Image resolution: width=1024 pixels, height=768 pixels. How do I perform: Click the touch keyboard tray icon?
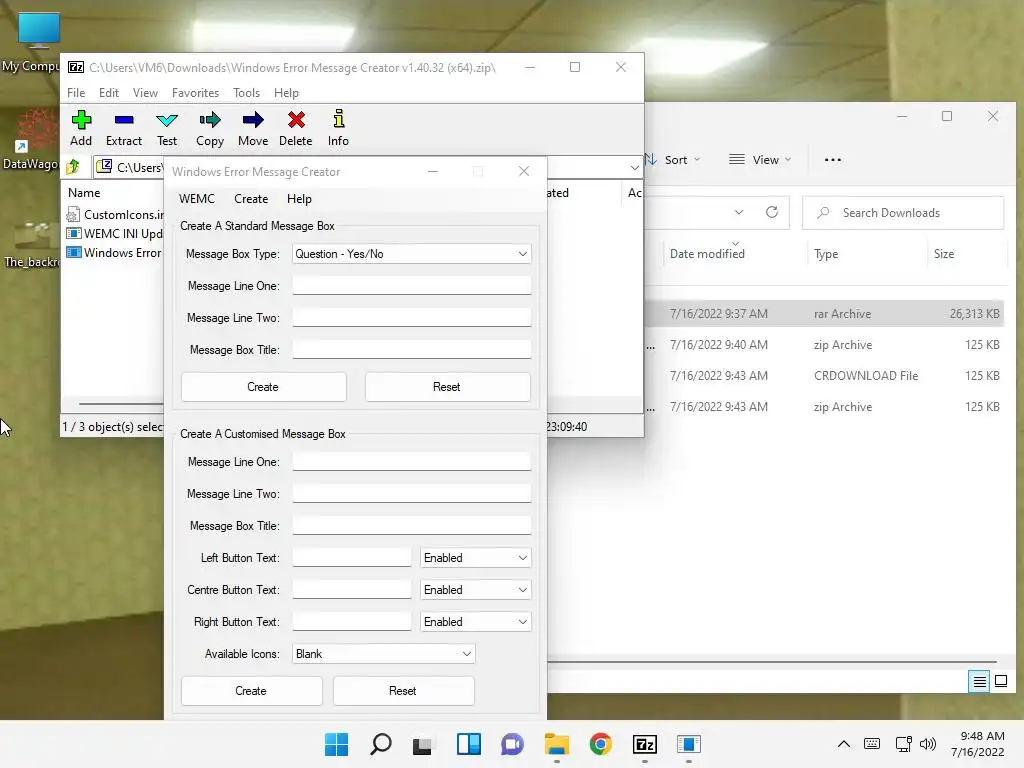(872, 743)
